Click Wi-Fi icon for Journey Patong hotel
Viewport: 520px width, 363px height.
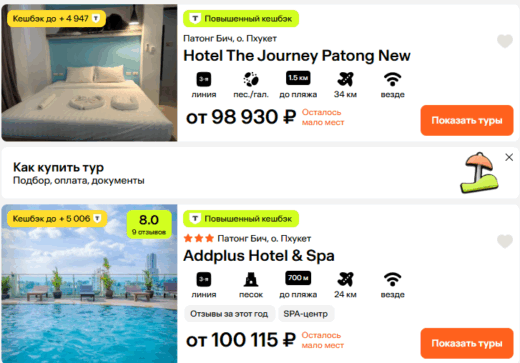click(x=392, y=79)
